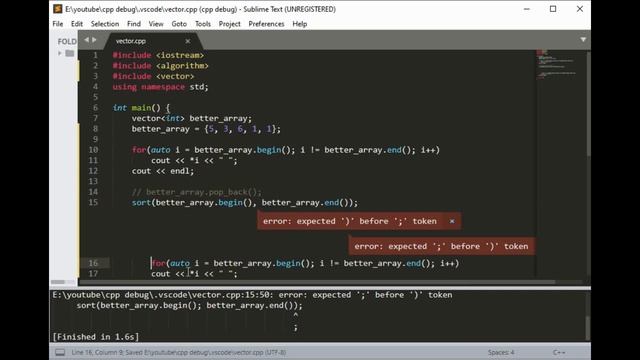Image resolution: width=640 pixels, height=360 pixels.
Task: Click the error: expected ')' before ';' message
Action: tap(350, 221)
